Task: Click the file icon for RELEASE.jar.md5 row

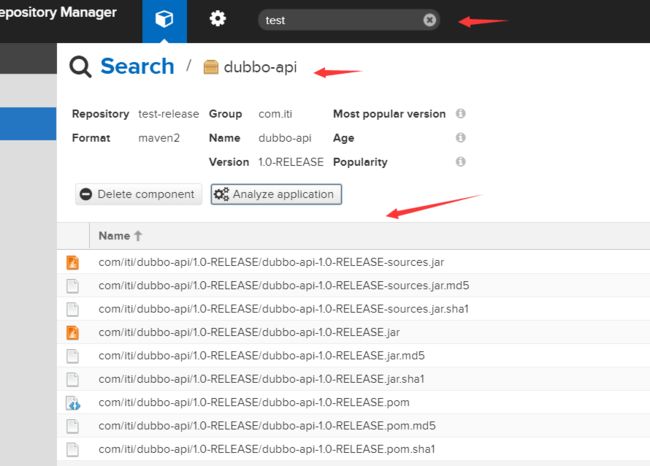Action: [73, 356]
